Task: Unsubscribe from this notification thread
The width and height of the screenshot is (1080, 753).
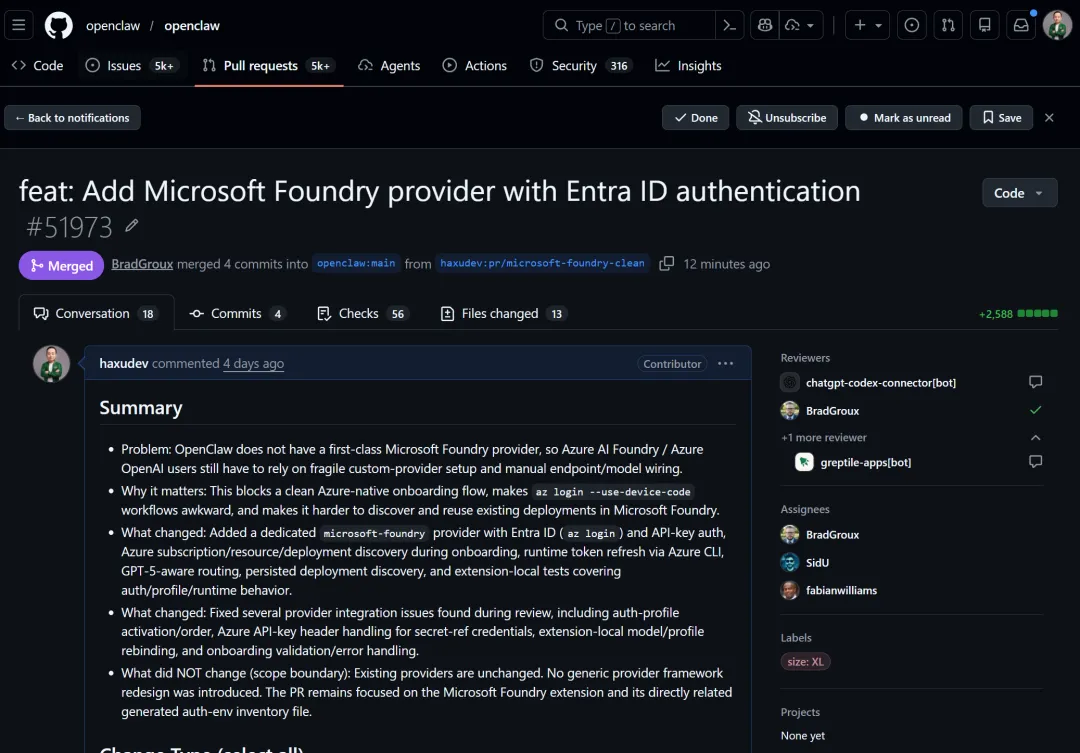Action: [787, 118]
